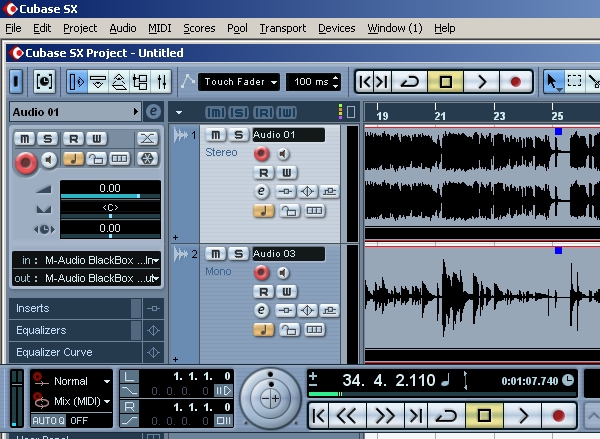Click Stop in the top toolbar

coord(445,82)
